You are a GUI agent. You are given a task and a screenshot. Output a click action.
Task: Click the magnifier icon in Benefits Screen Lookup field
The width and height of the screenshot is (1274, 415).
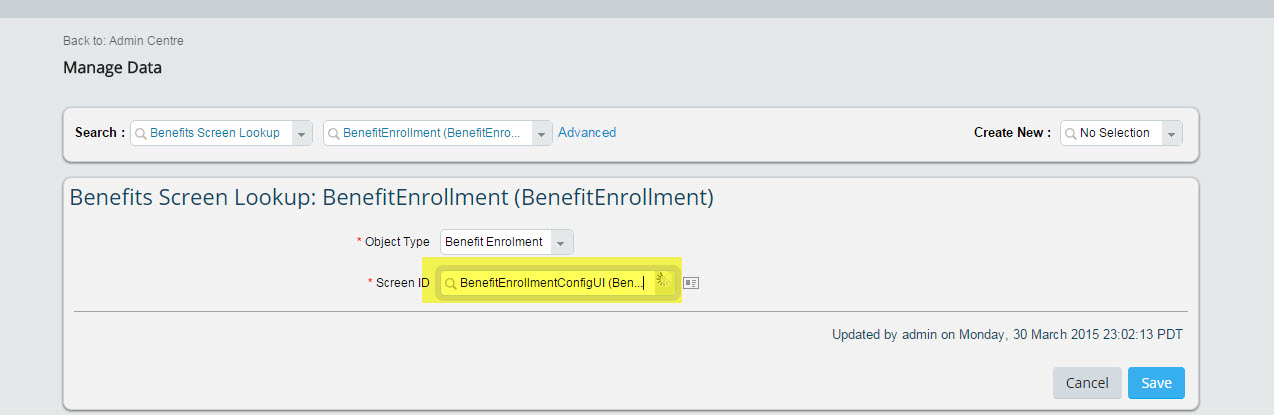point(141,133)
